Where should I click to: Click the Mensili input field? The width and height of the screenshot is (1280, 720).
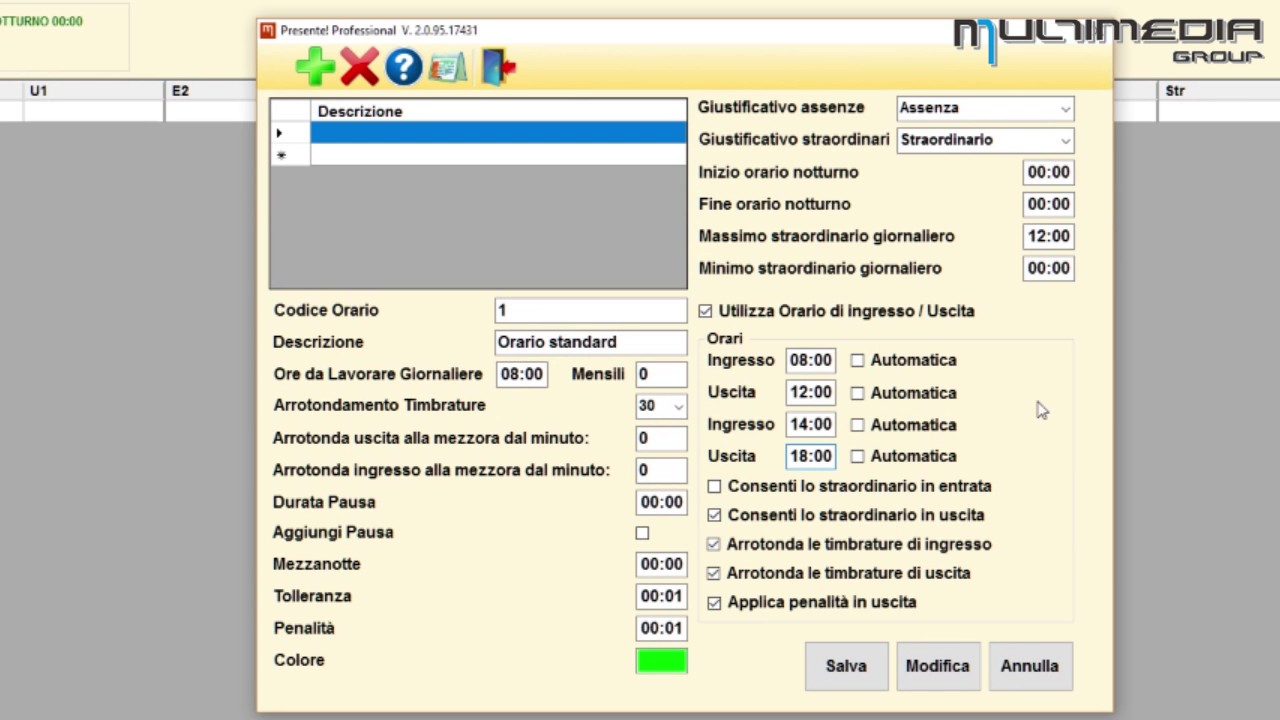661,374
